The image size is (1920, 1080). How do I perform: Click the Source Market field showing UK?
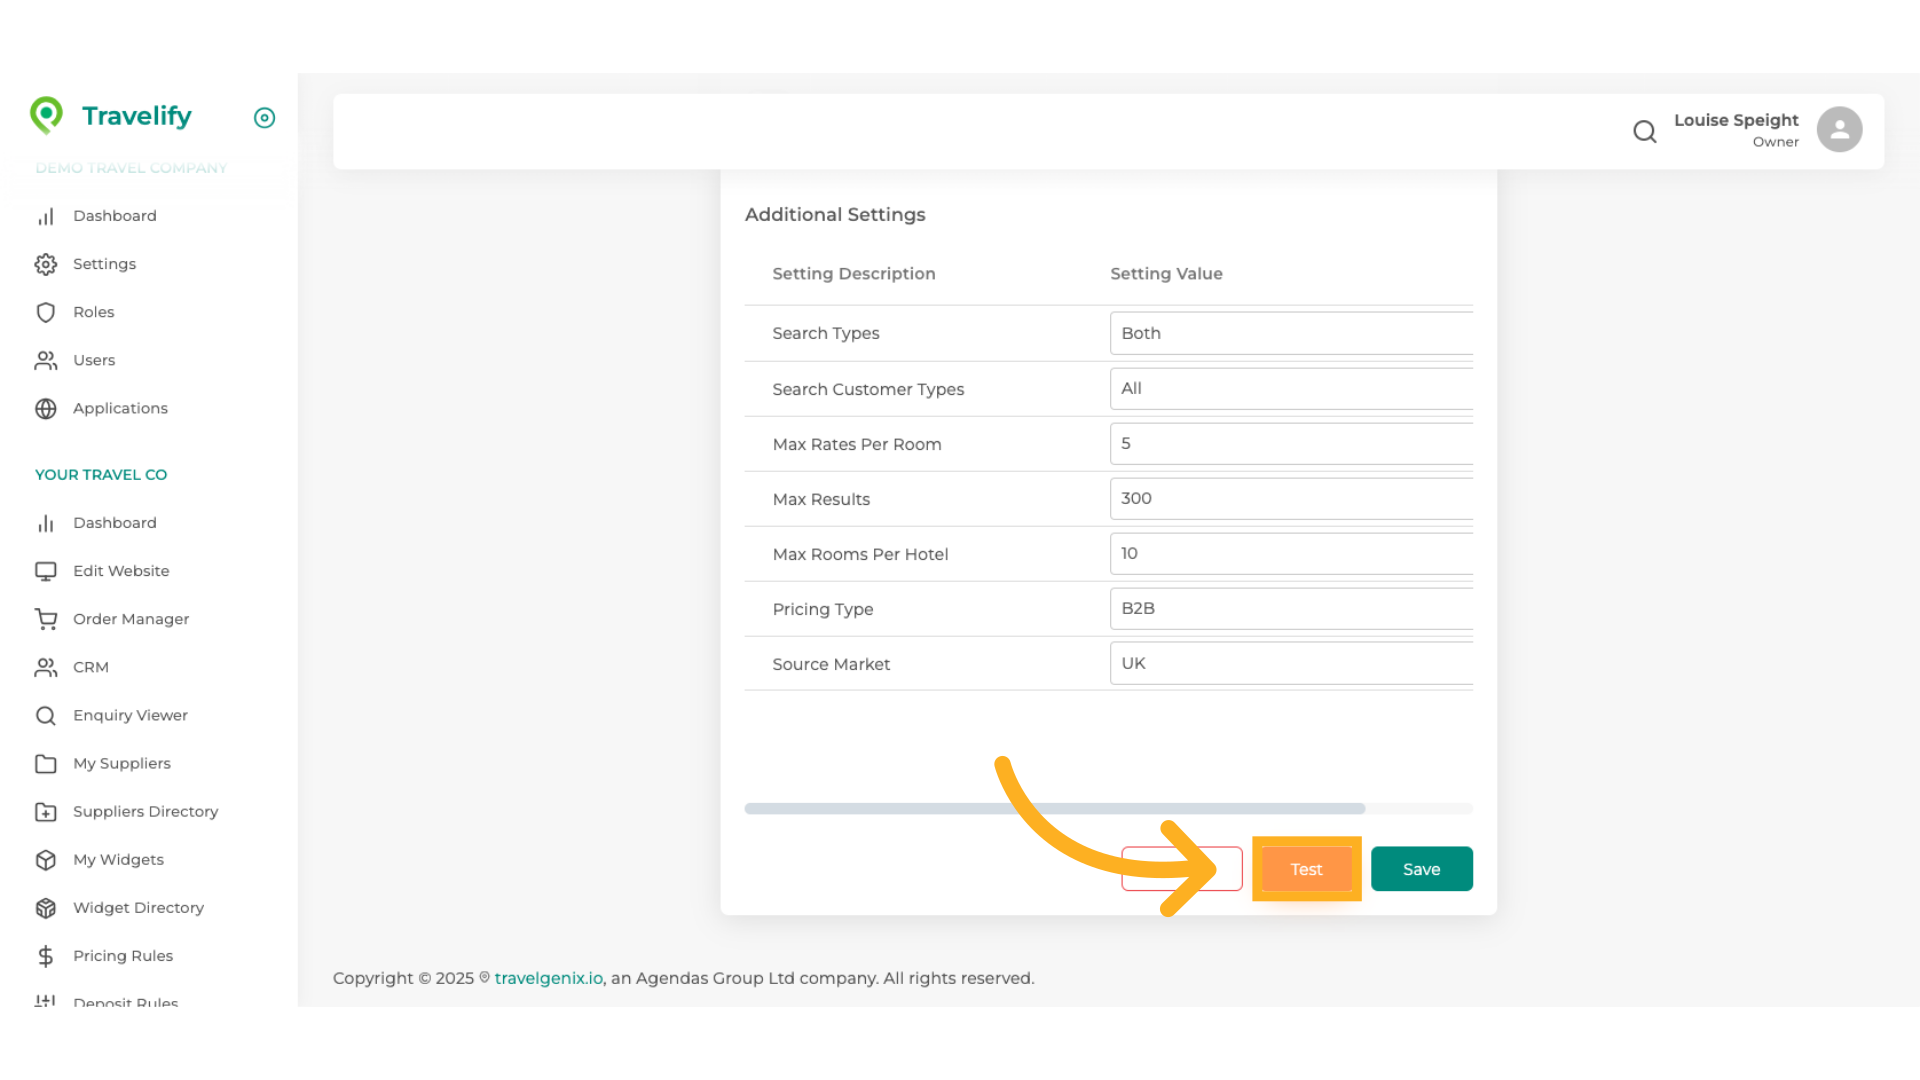tap(1290, 663)
